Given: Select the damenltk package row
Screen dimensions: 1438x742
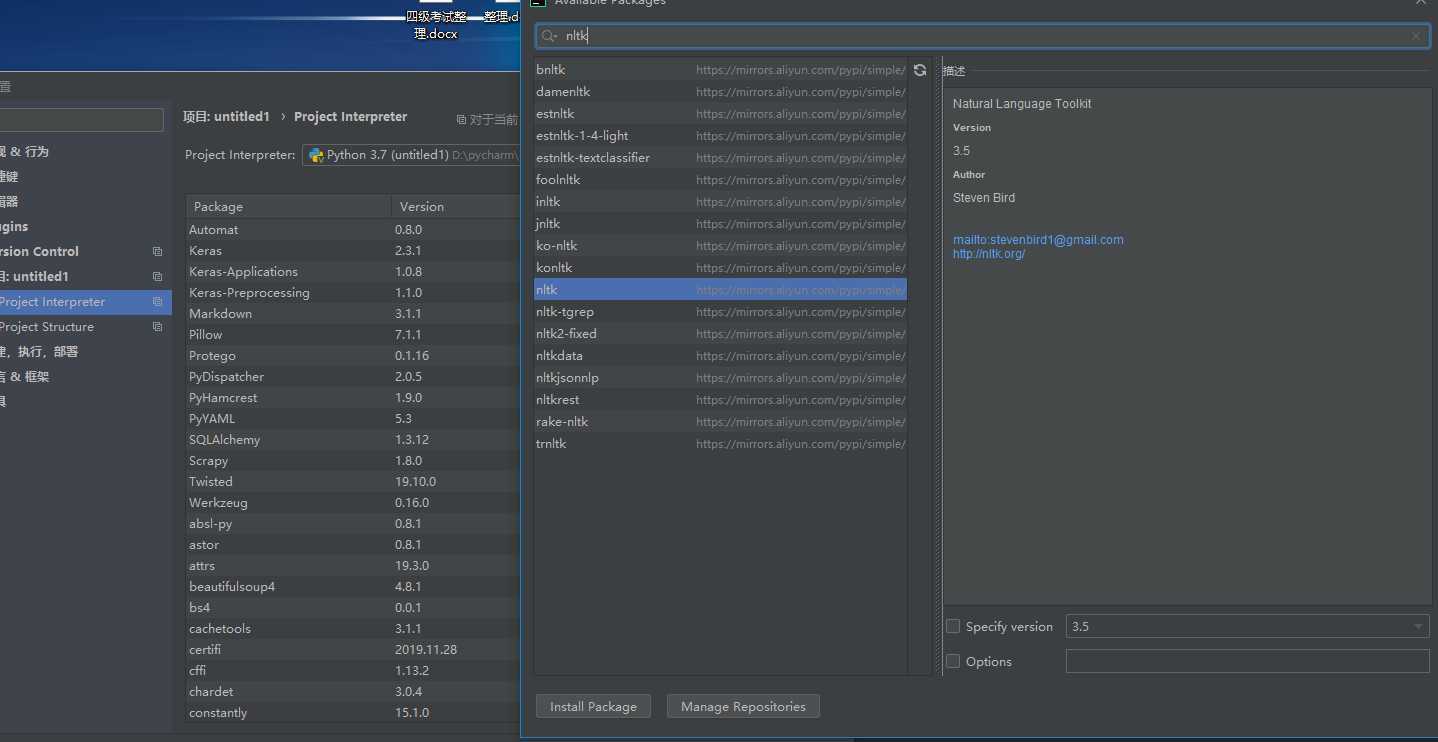Looking at the screenshot, I should (720, 92).
